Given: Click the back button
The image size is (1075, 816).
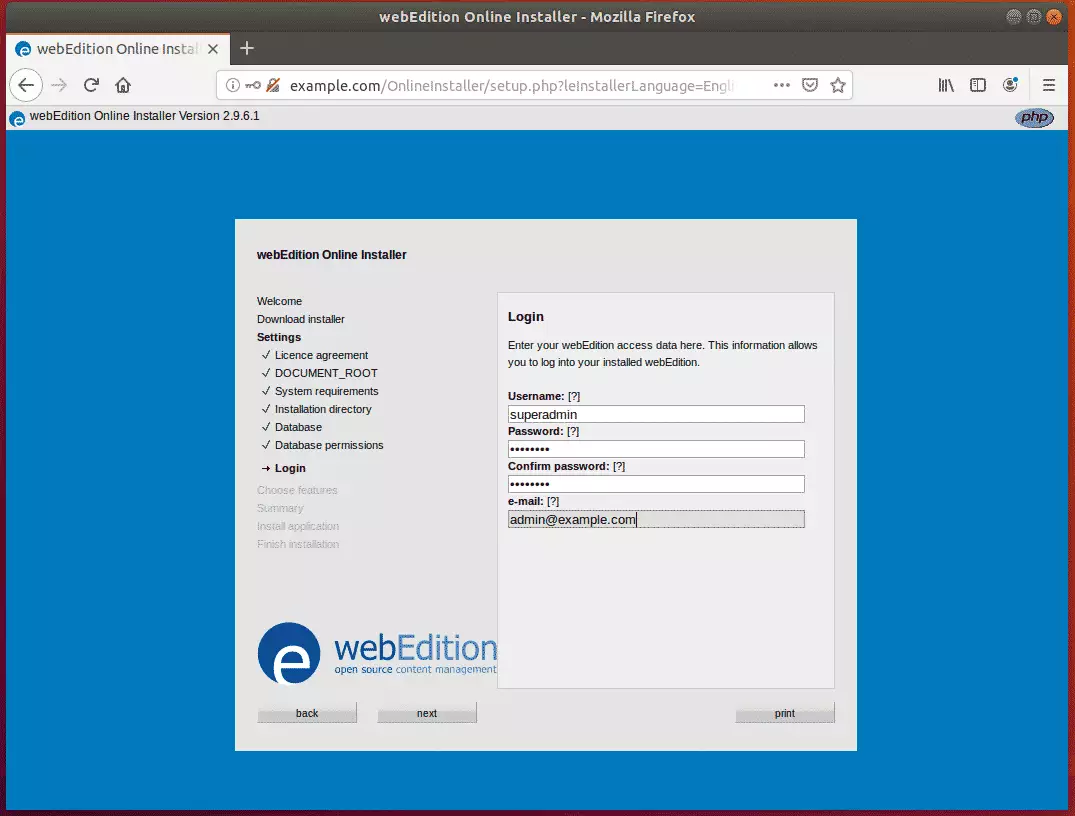Looking at the screenshot, I should click(307, 713).
